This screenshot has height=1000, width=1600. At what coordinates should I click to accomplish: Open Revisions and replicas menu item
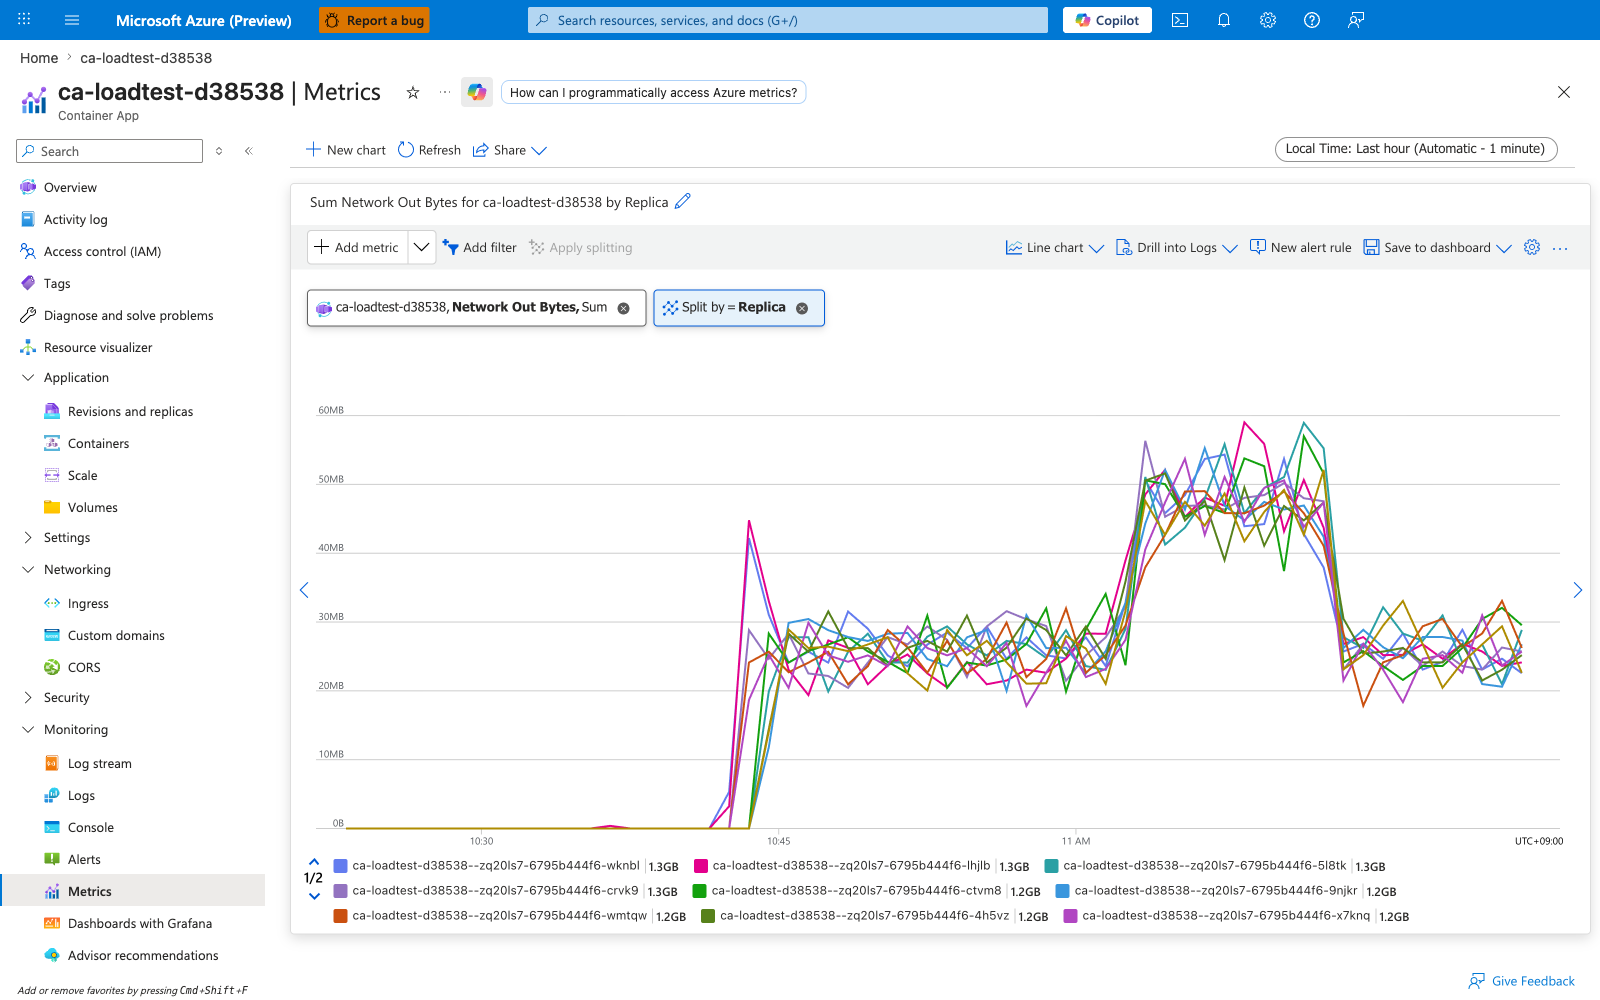(x=130, y=412)
